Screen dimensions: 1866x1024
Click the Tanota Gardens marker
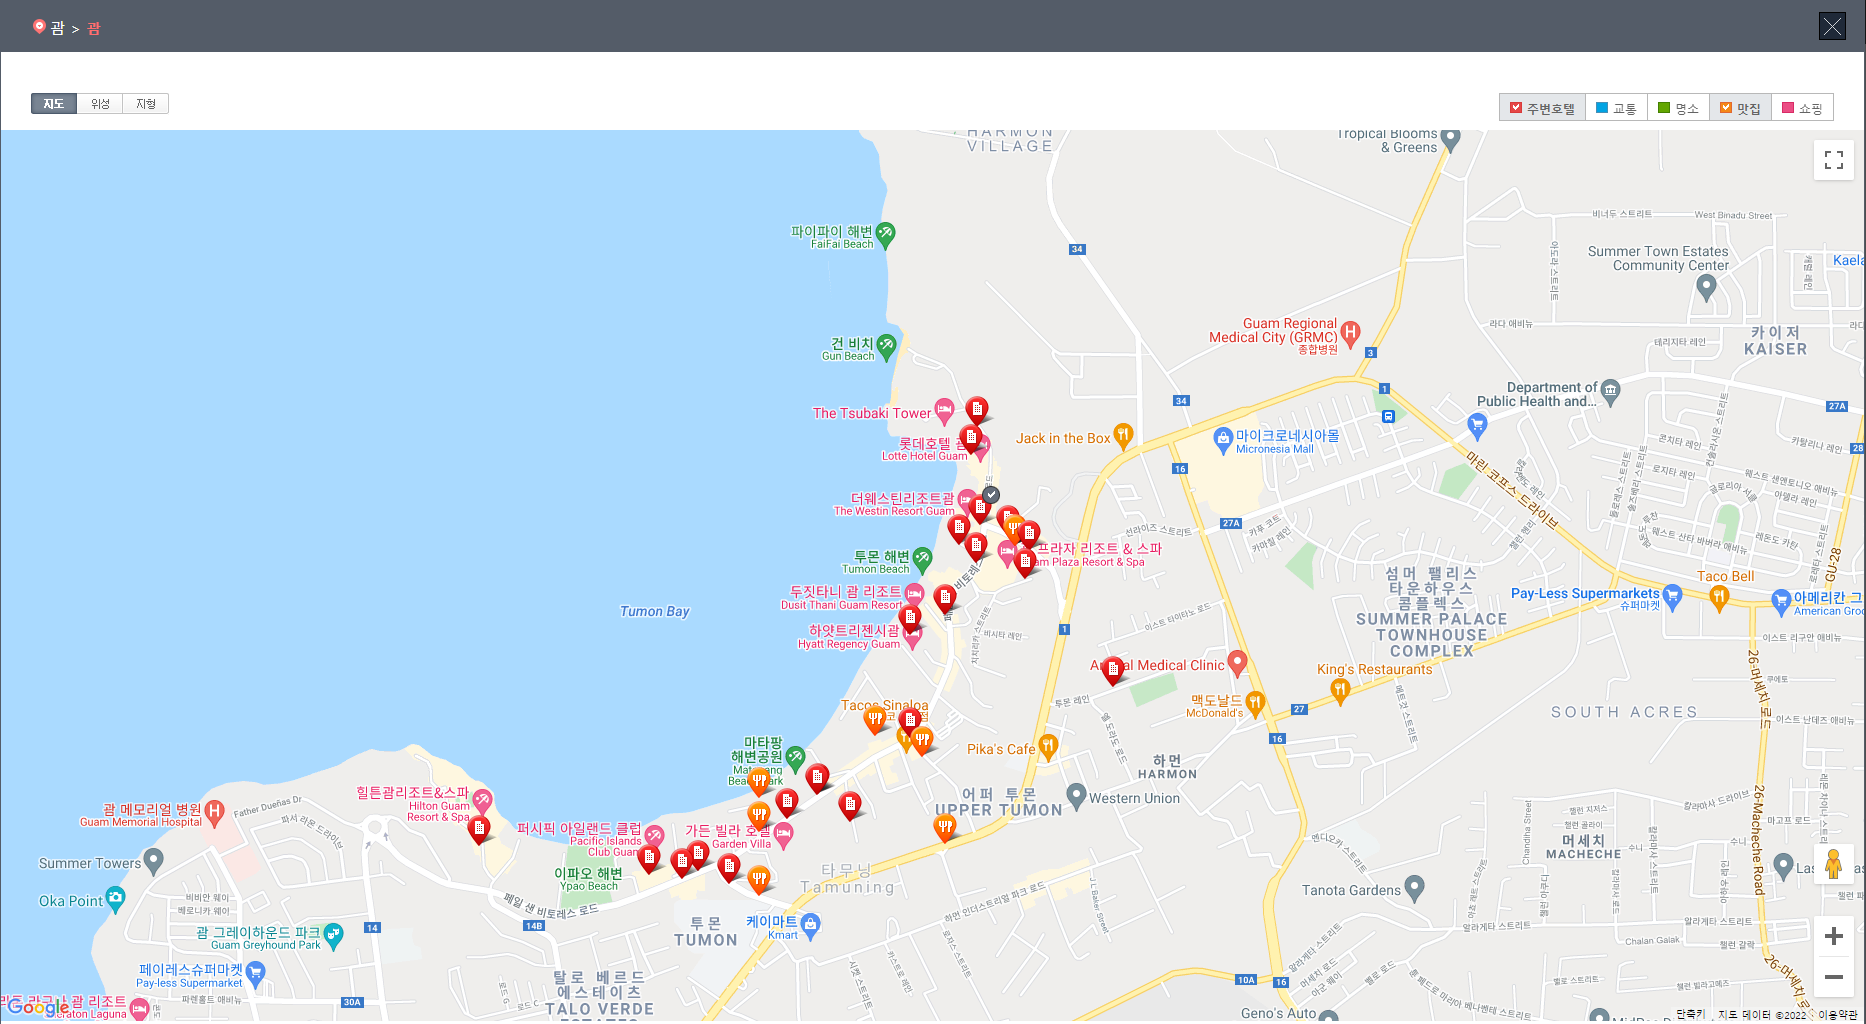click(1414, 887)
